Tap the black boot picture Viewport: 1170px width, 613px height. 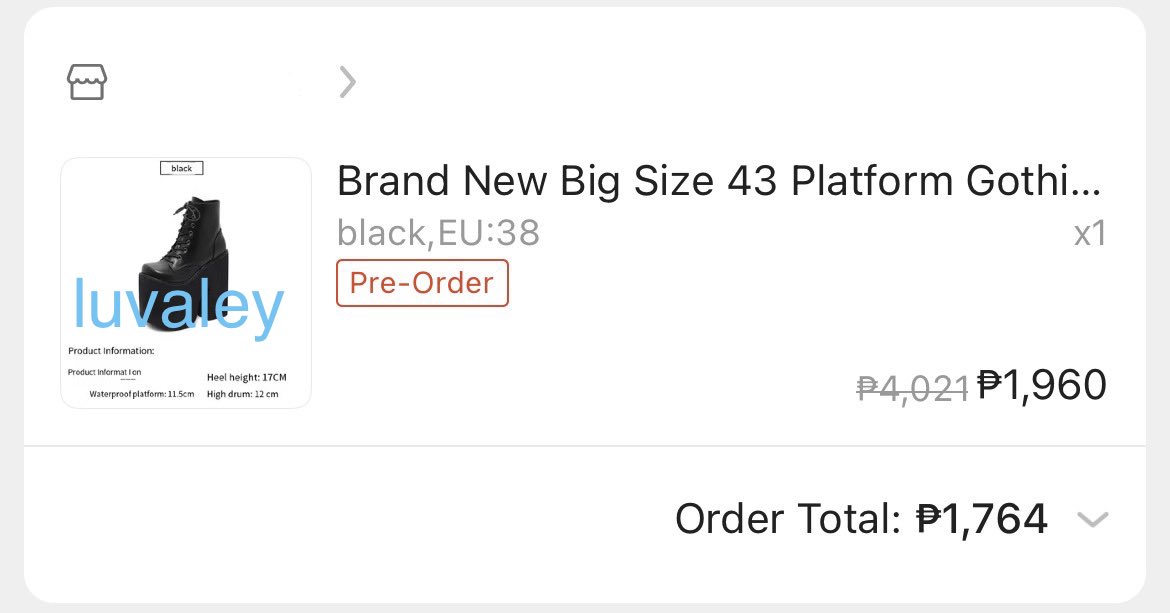point(184,261)
